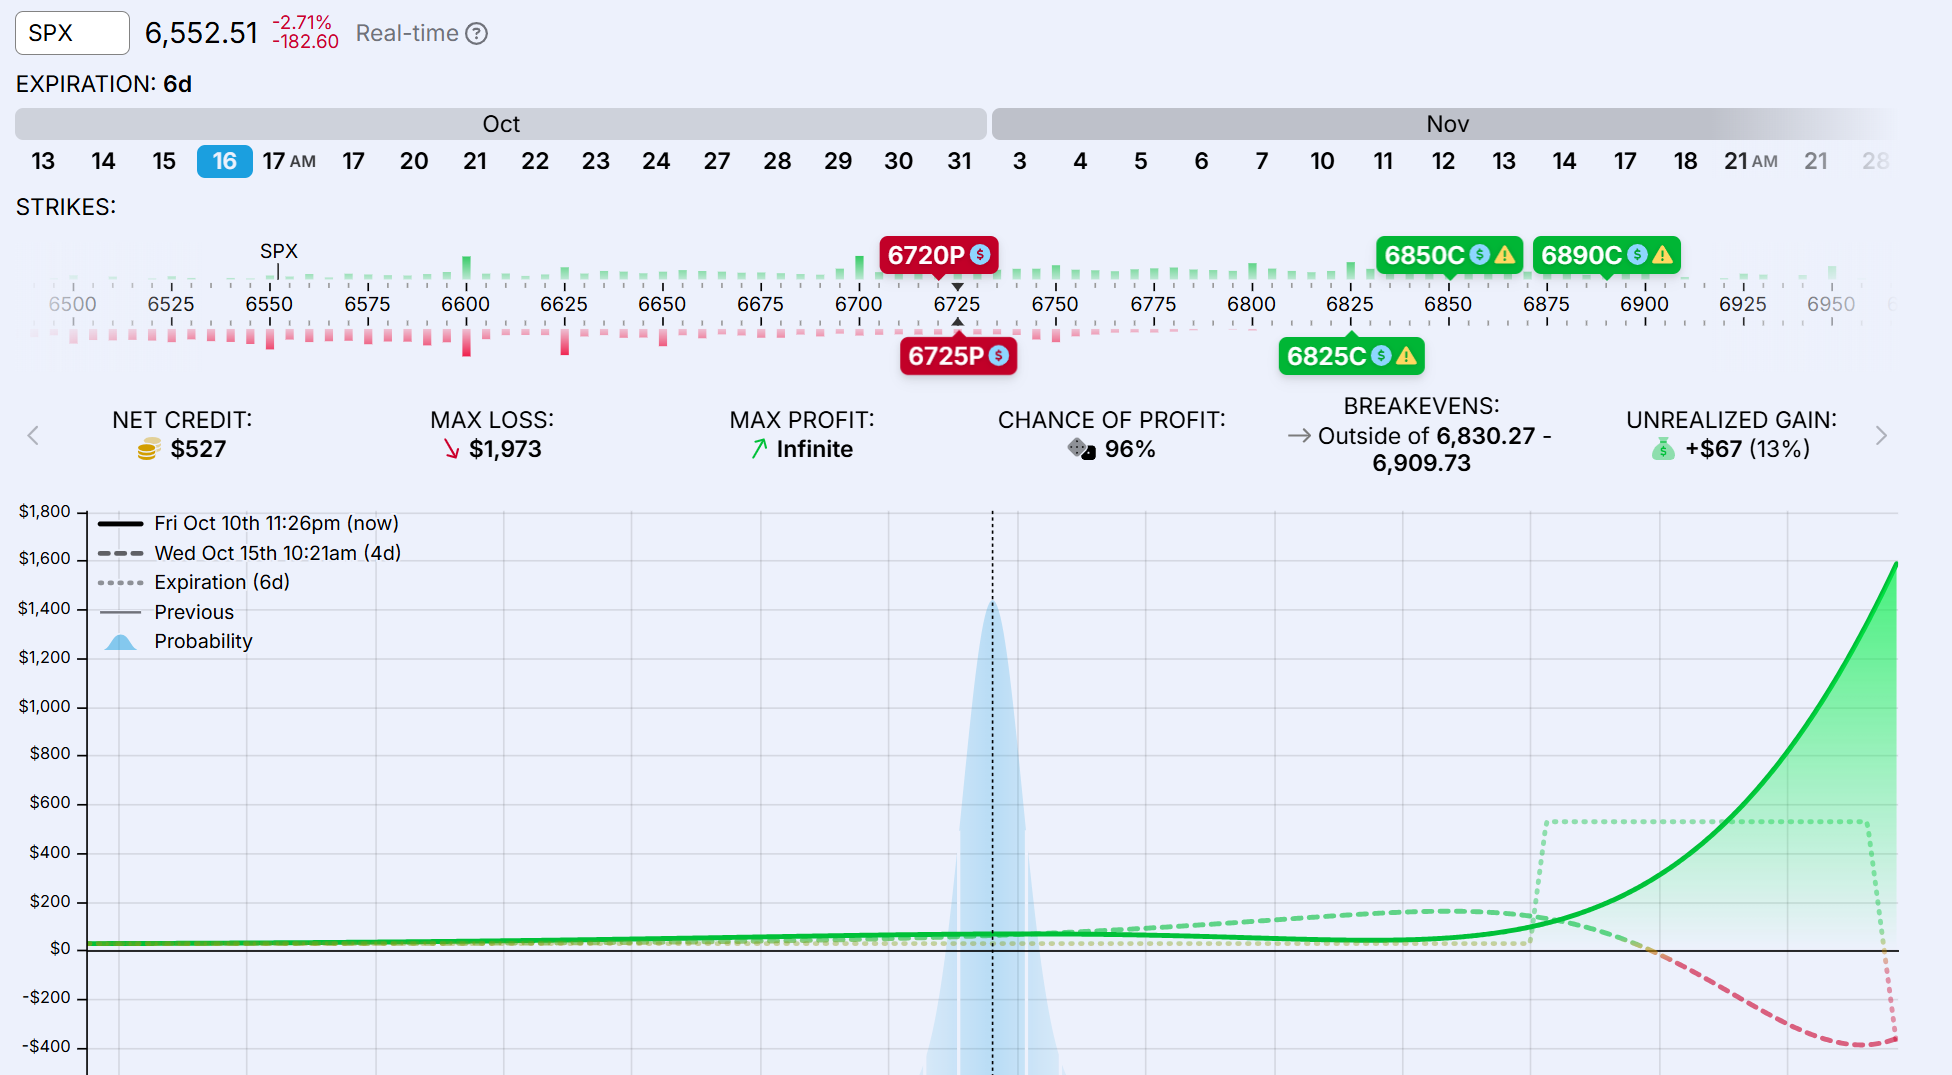Click the 6800 strike on the strike ruler
The height and width of the screenshot is (1075, 1952).
[1251, 304]
